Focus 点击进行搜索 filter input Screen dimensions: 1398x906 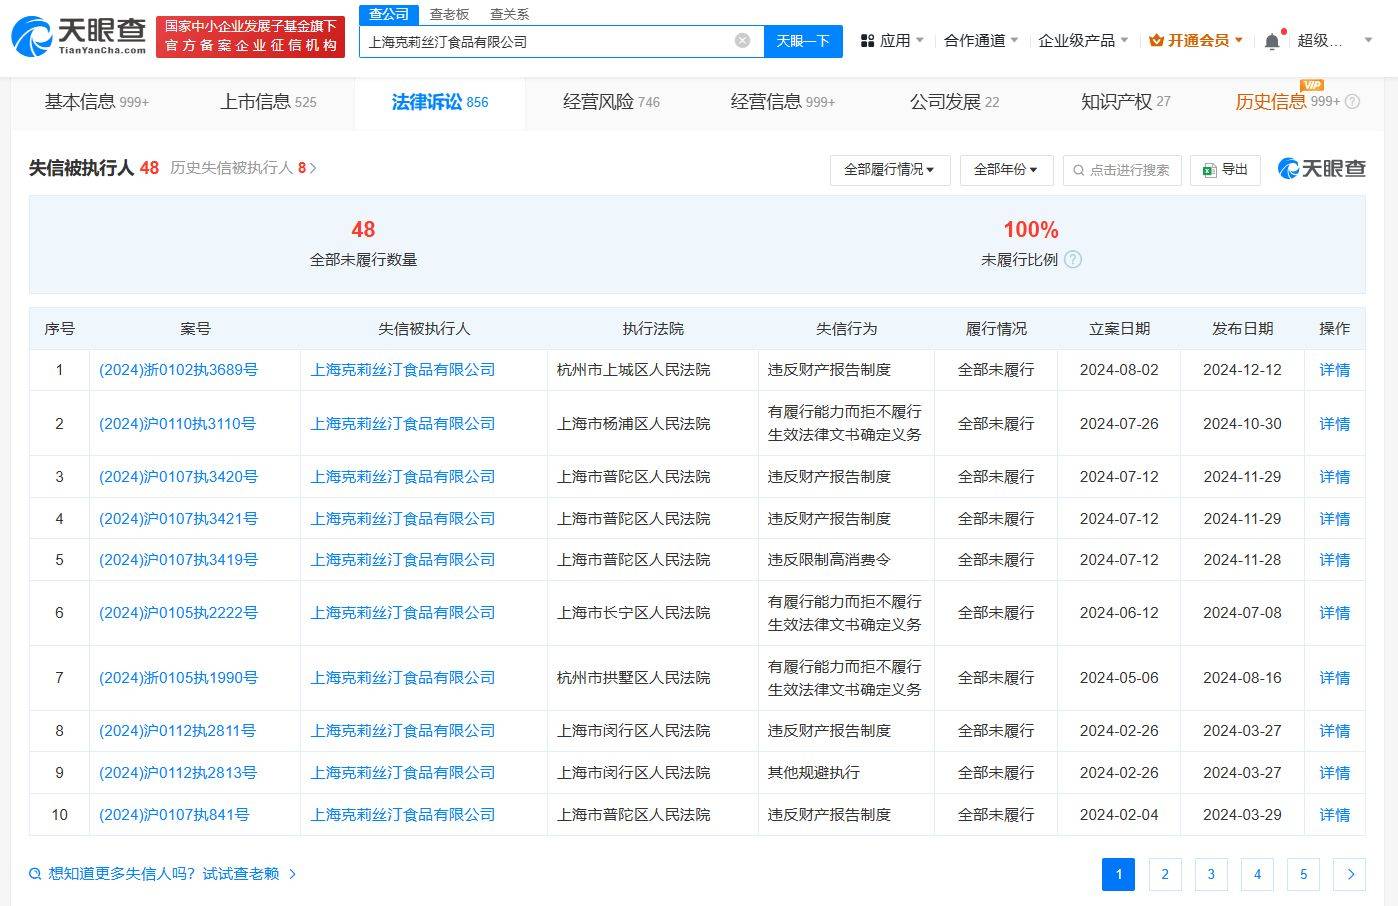(1122, 170)
